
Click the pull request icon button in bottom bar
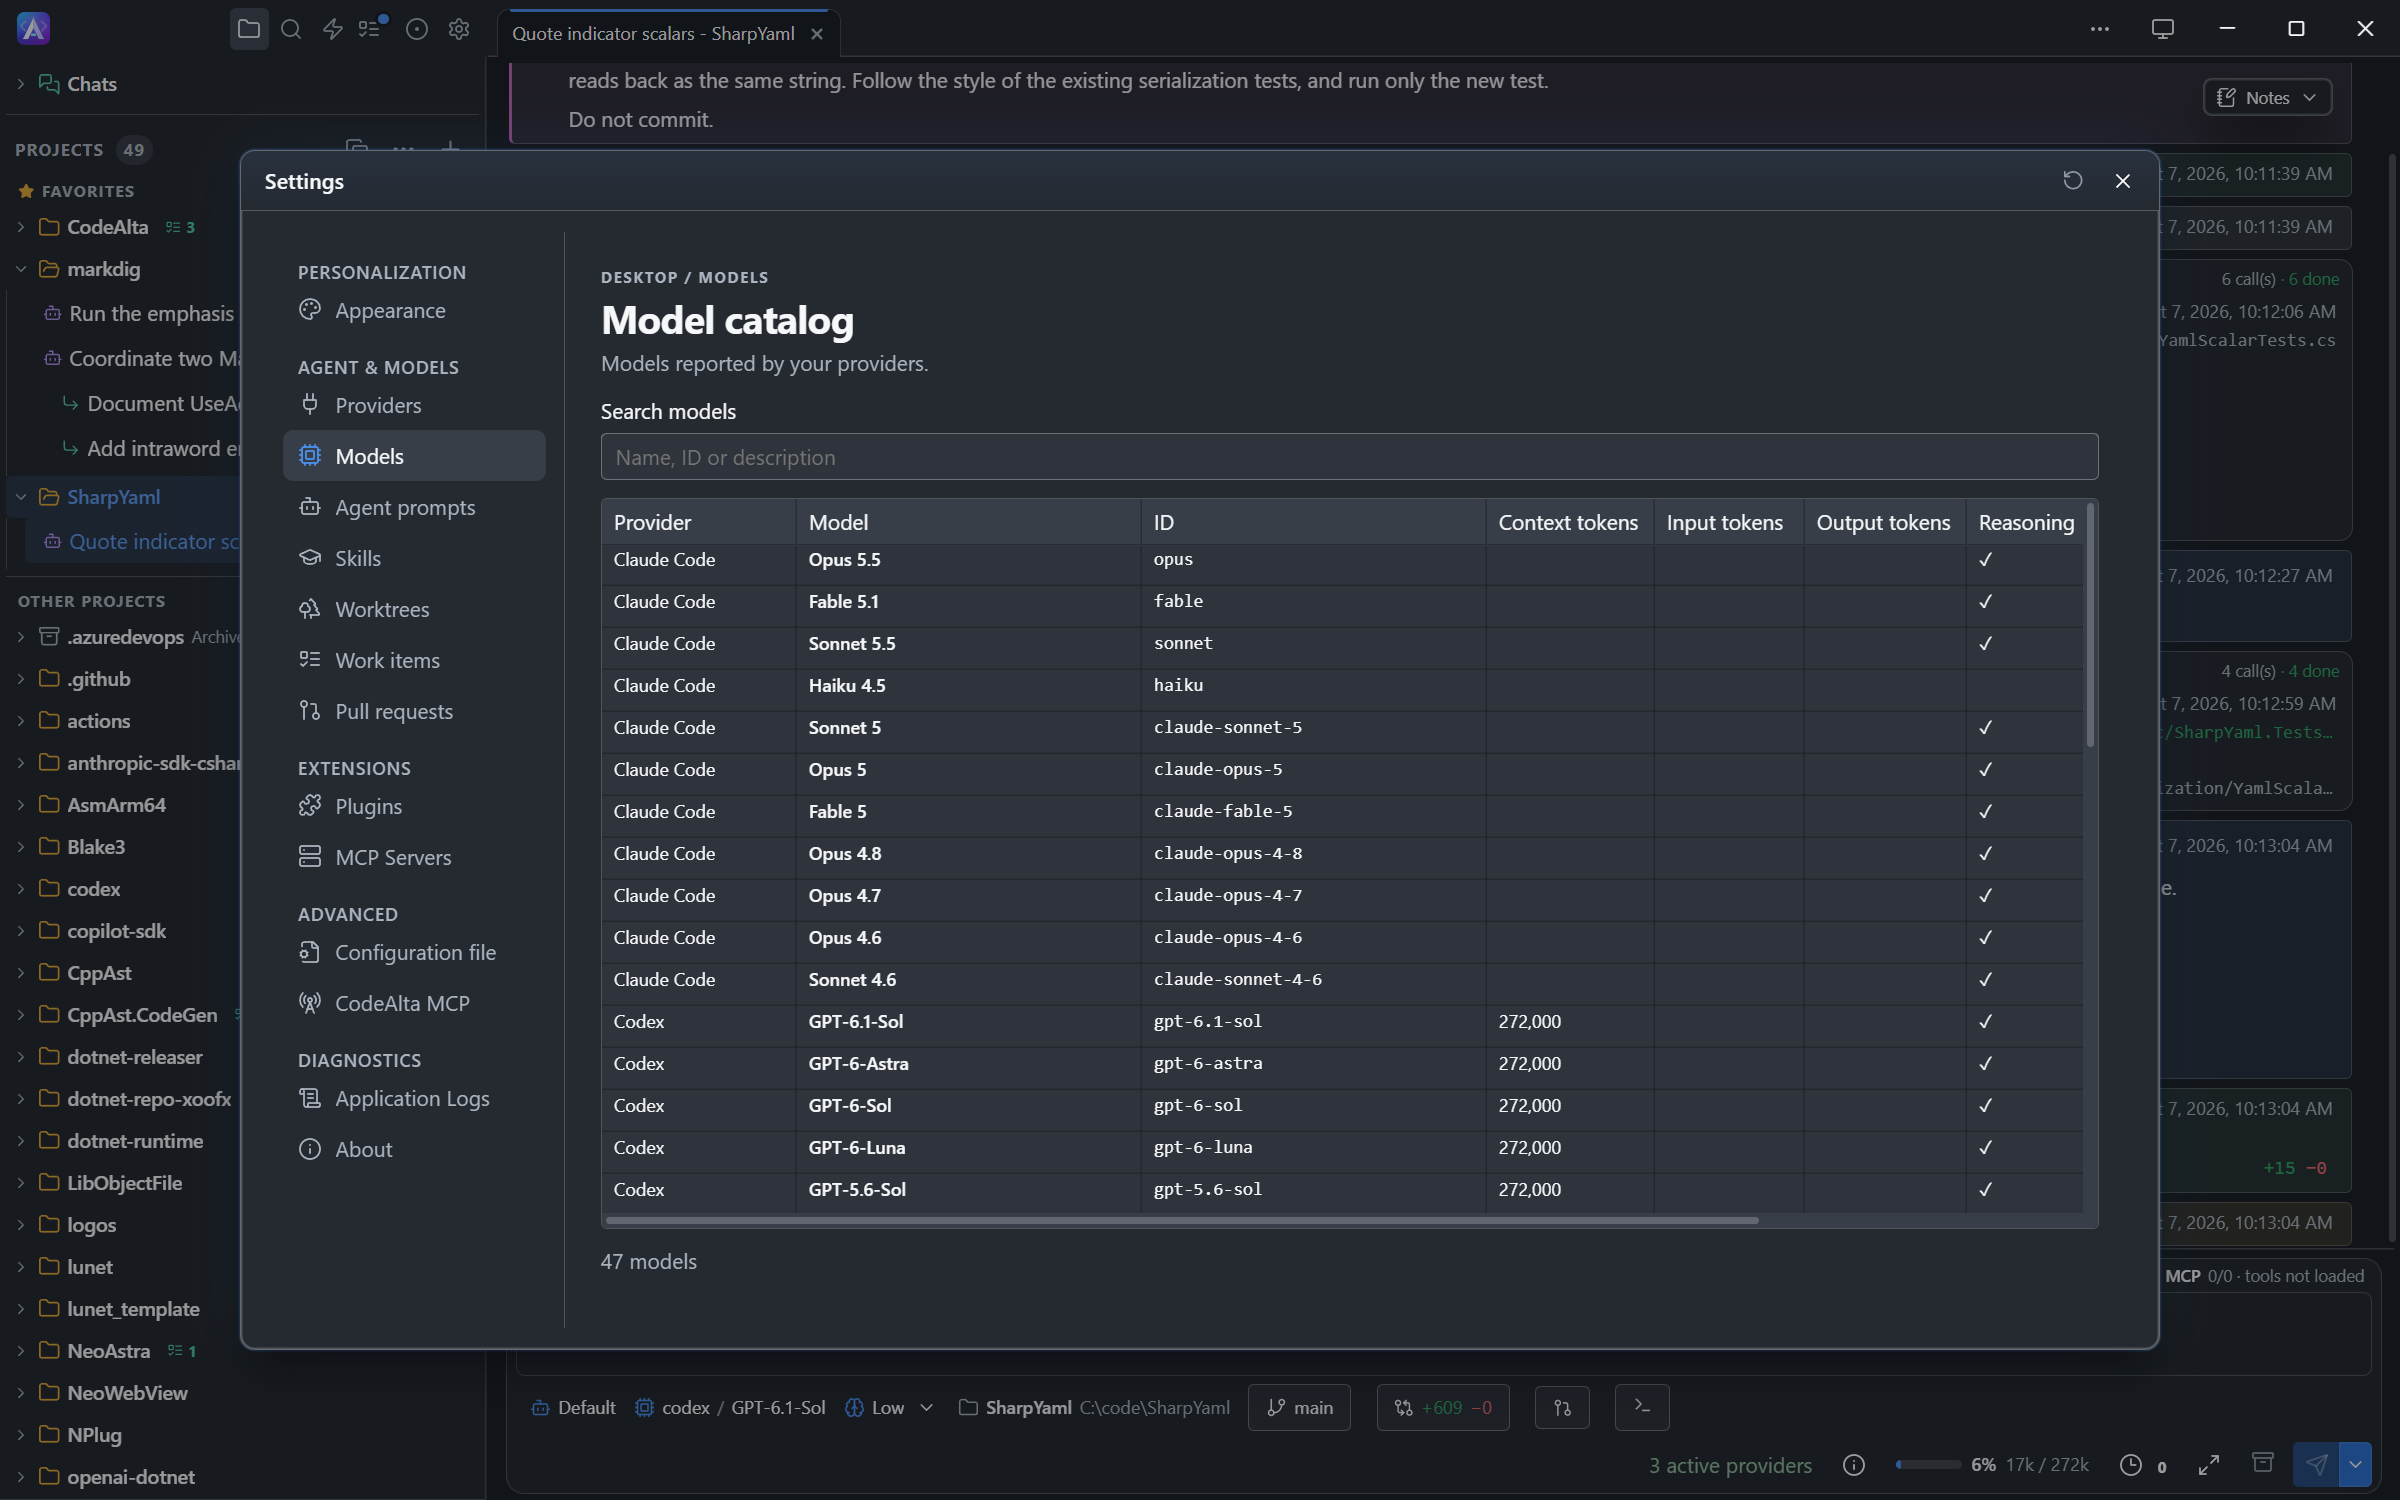tap(1562, 1407)
